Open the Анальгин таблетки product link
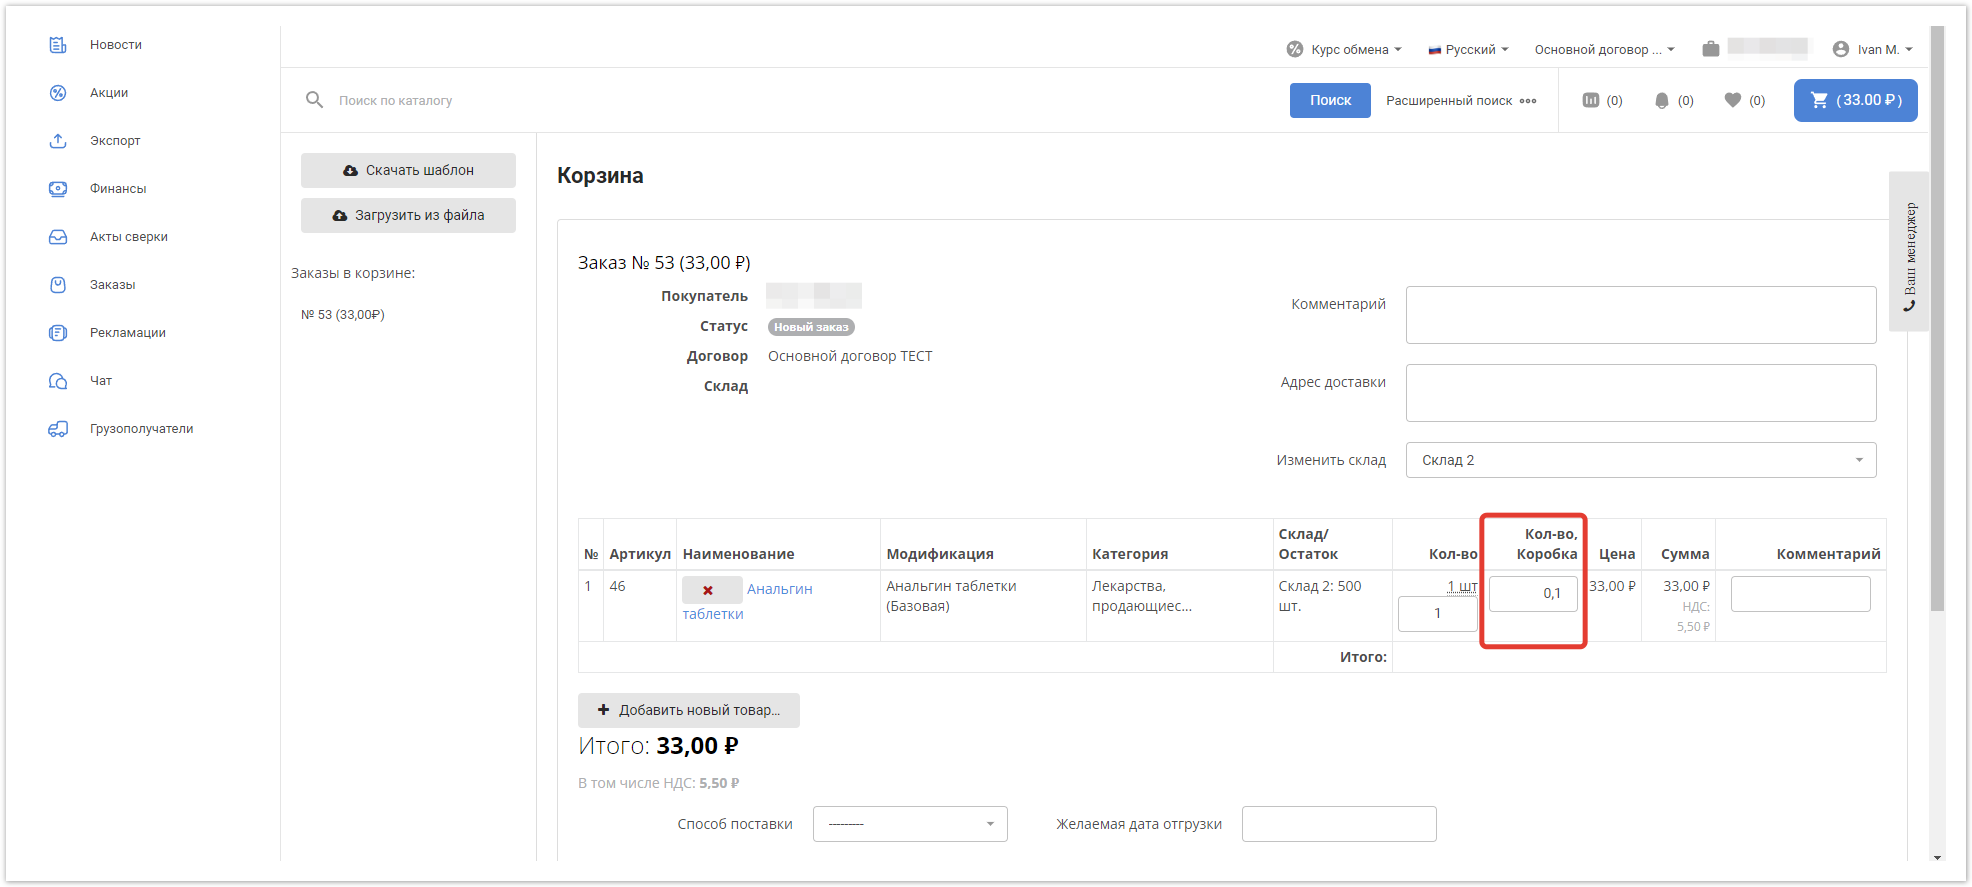 pos(779,590)
